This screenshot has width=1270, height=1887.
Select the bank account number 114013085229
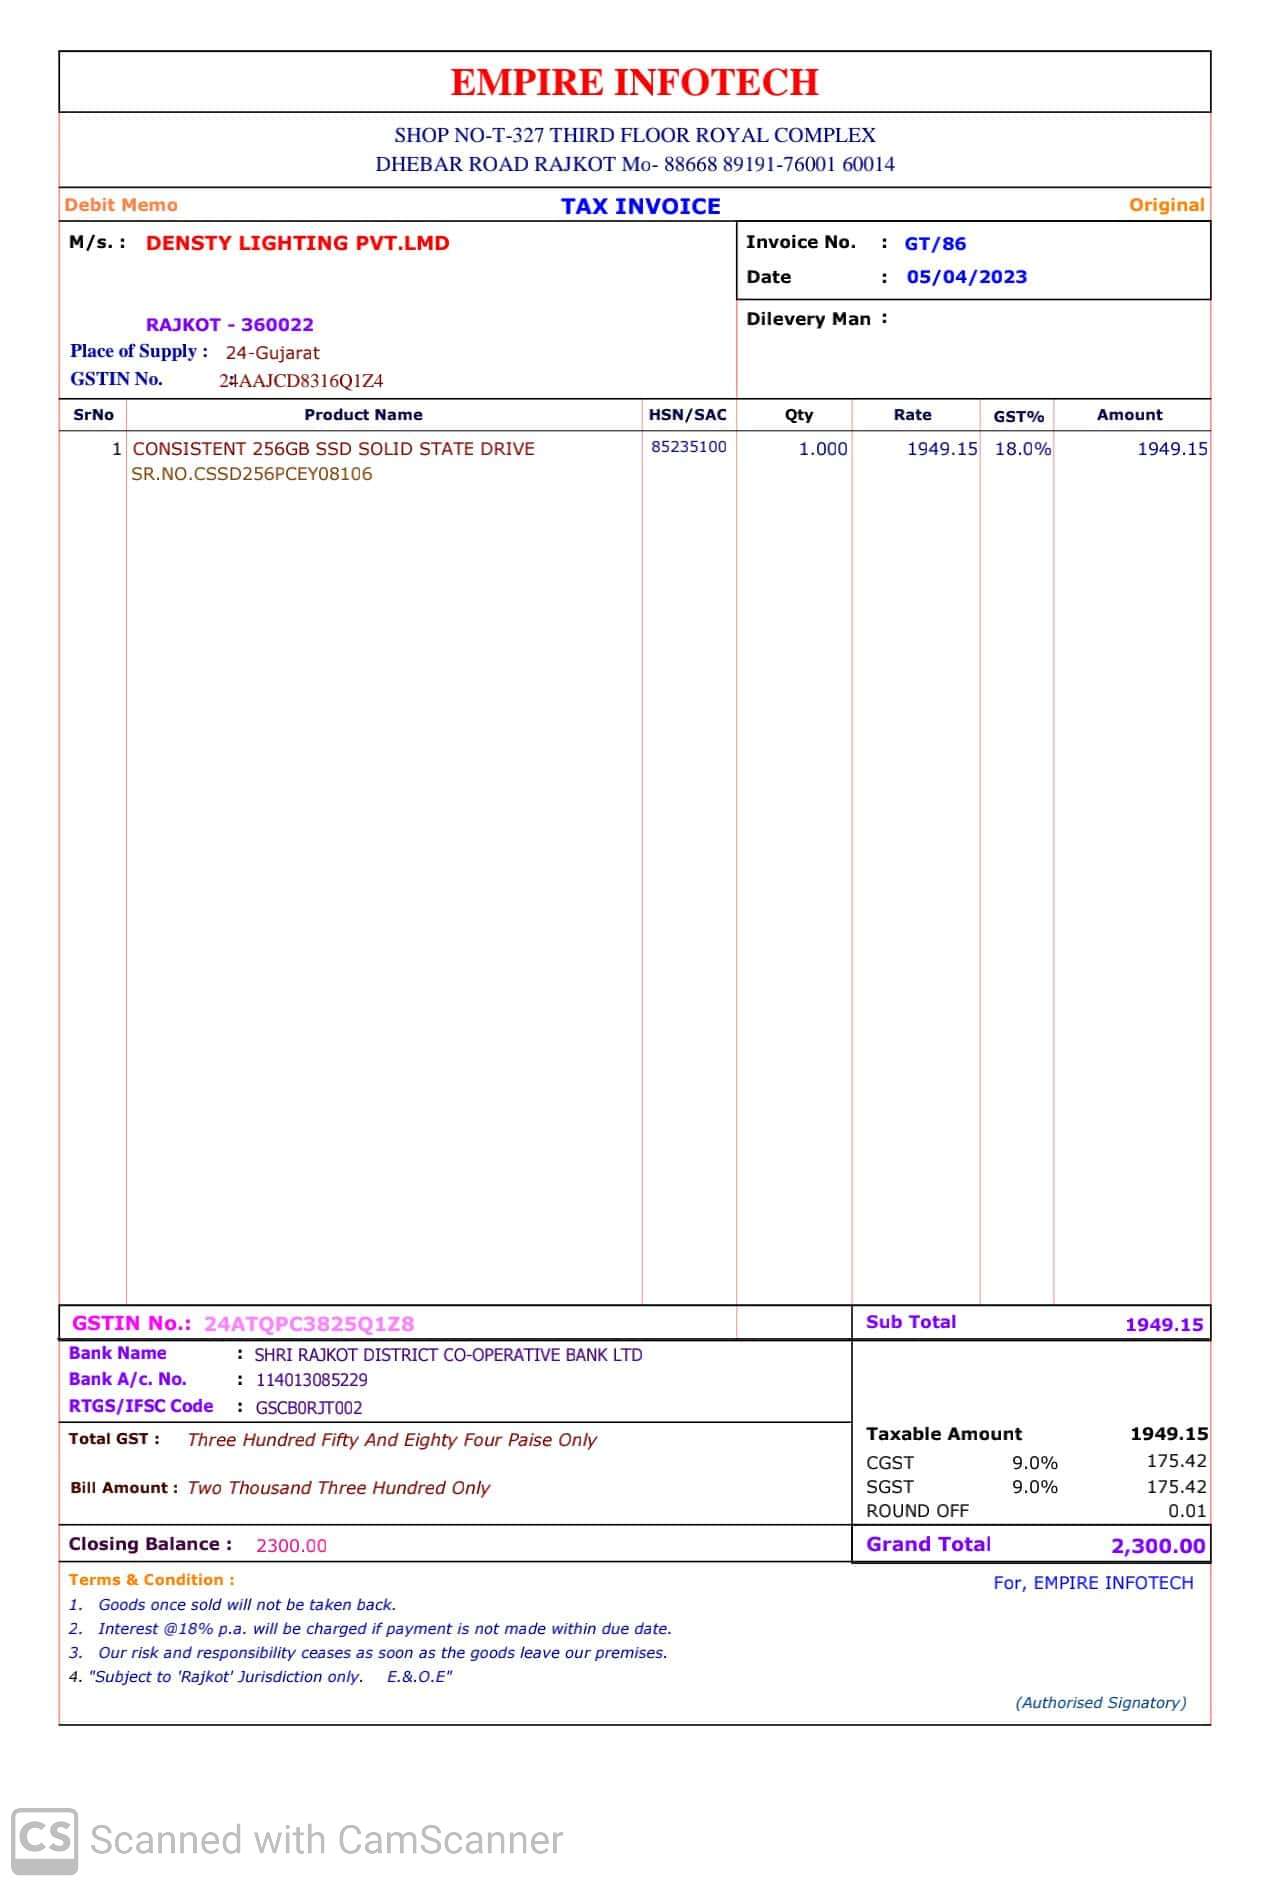(x=311, y=1380)
